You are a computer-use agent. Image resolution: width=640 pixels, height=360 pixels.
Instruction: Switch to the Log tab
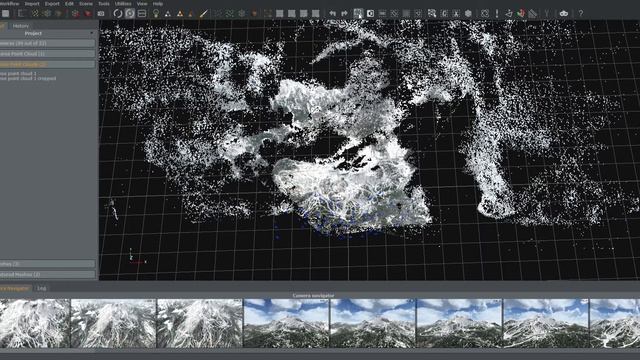42,288
